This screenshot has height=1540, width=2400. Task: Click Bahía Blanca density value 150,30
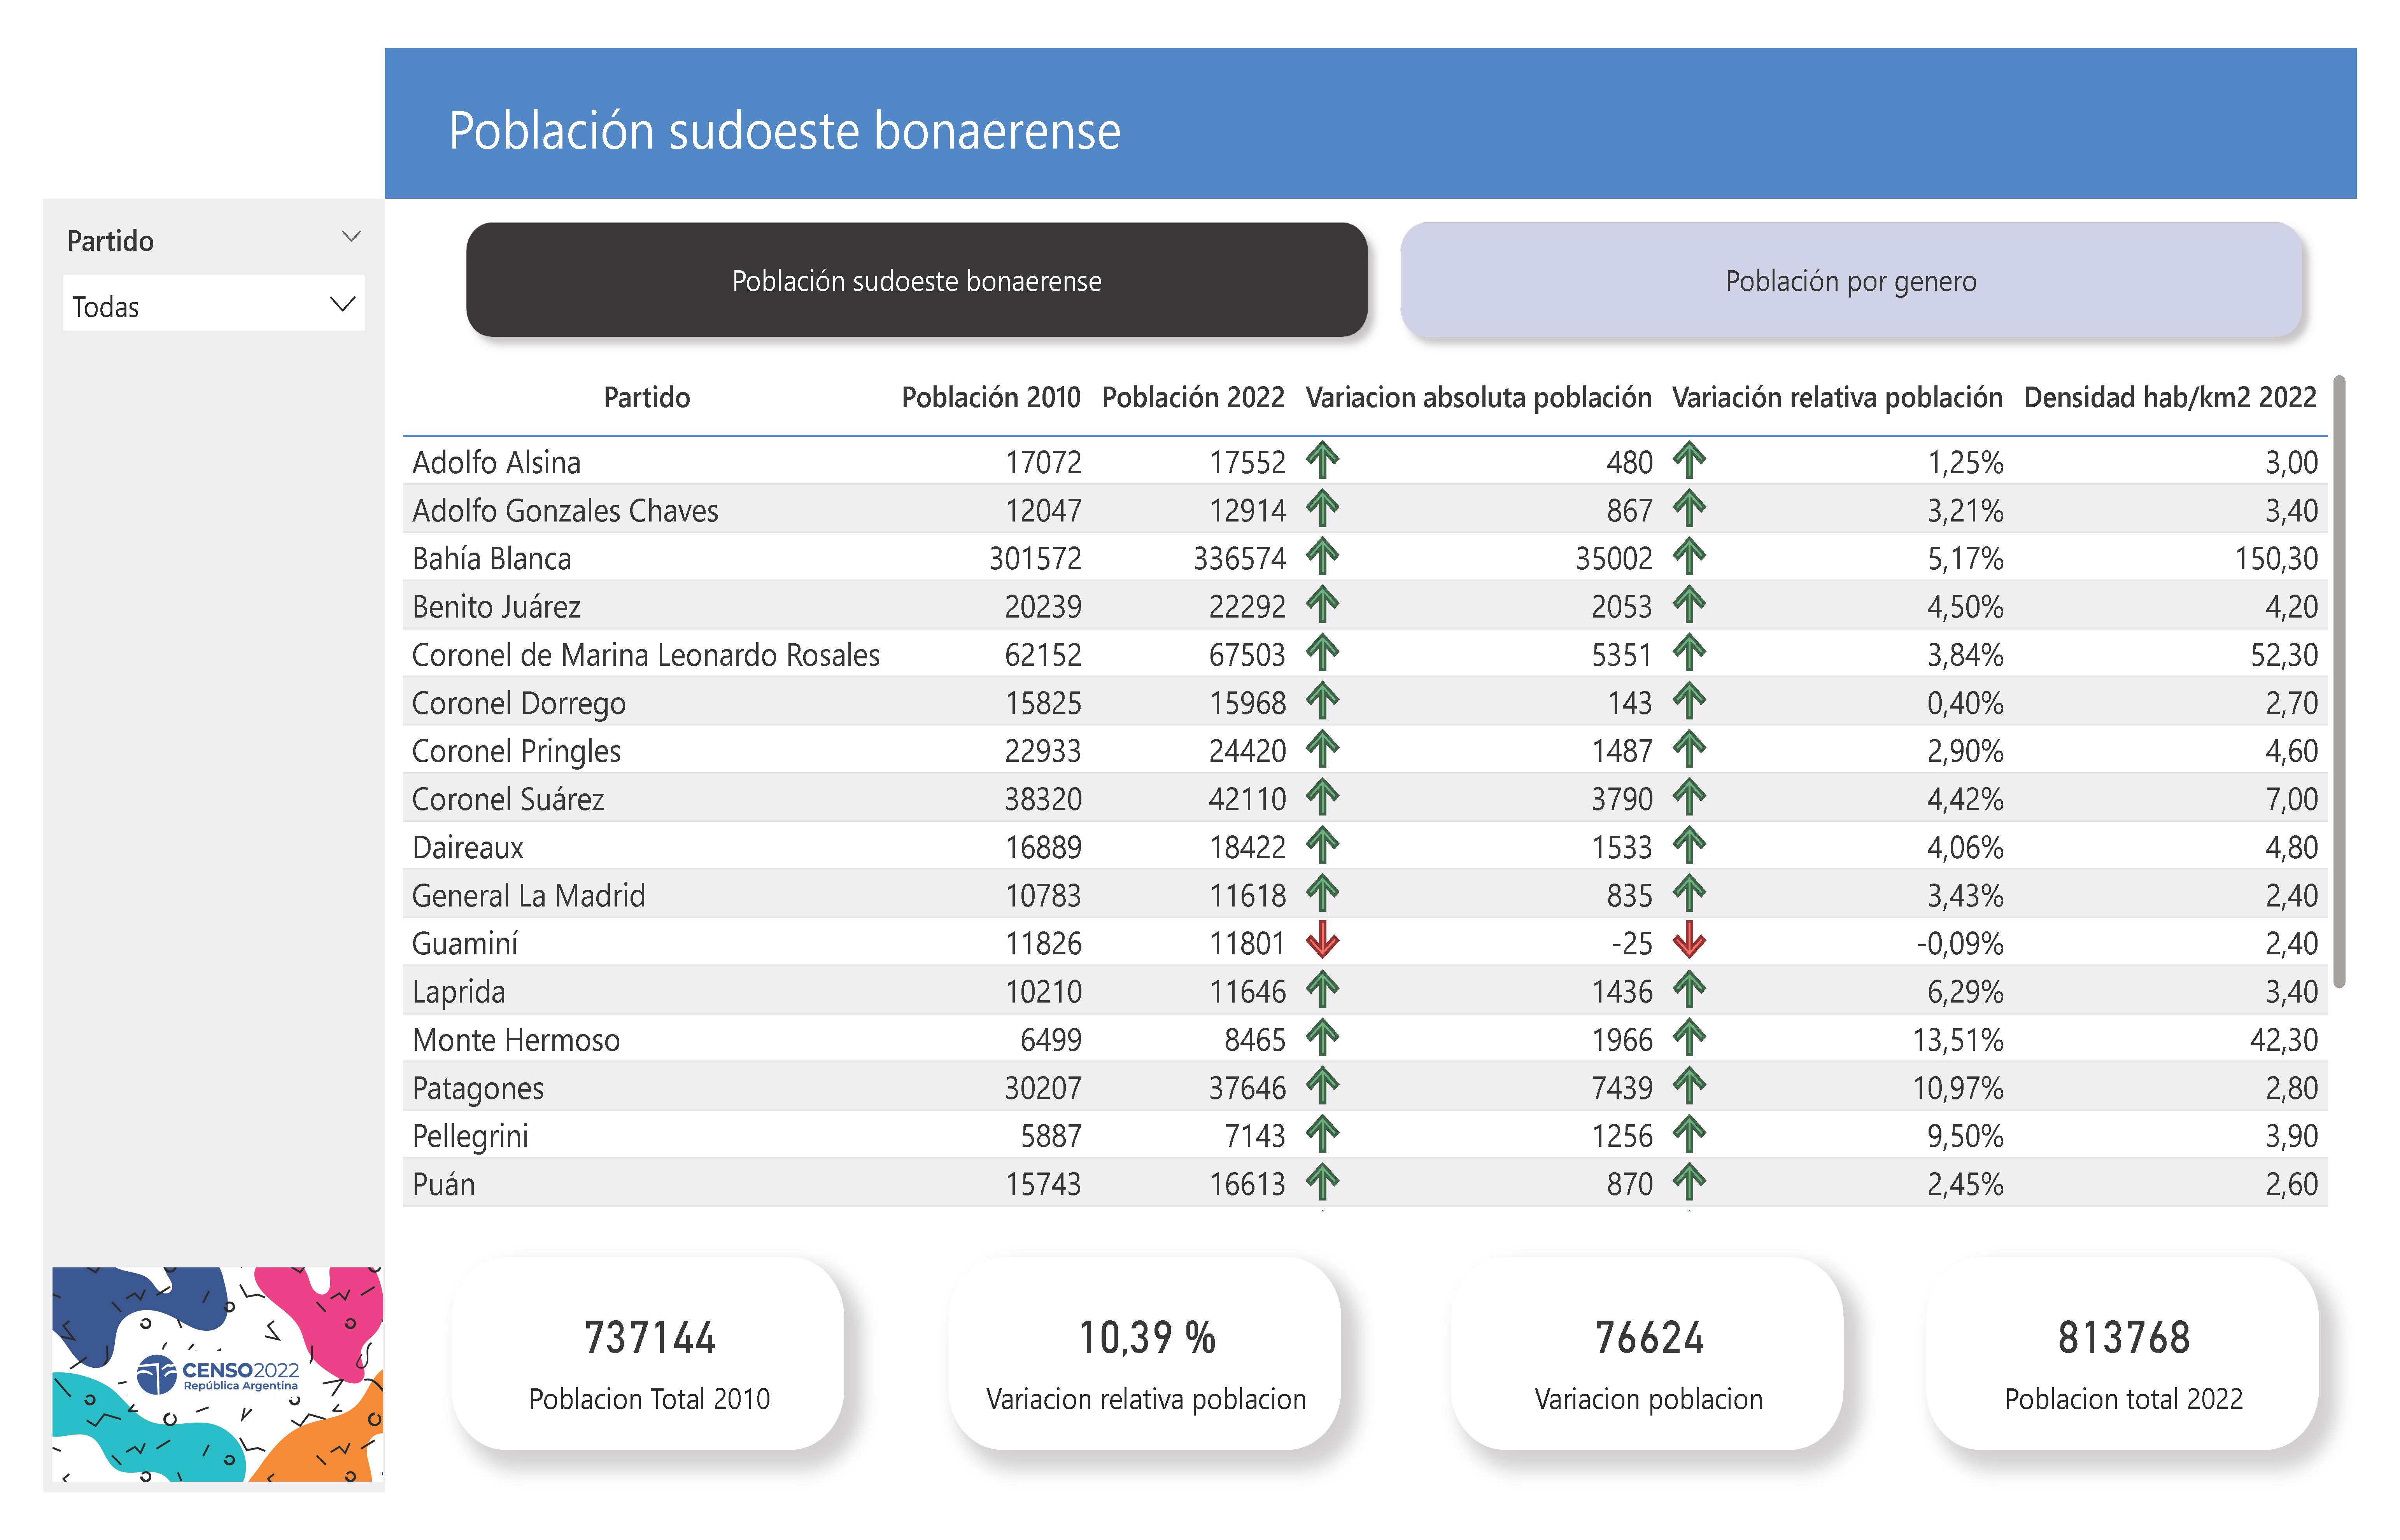[x=2276, y=558]
